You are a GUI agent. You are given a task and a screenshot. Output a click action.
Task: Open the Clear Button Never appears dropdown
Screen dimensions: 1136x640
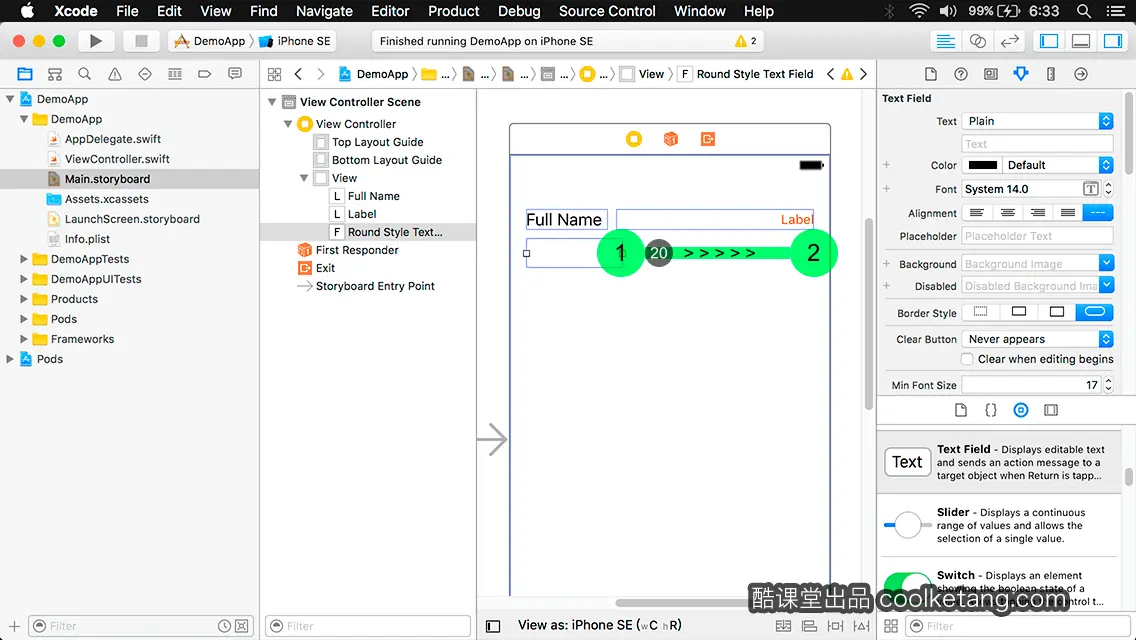[x=1037, y=339]
